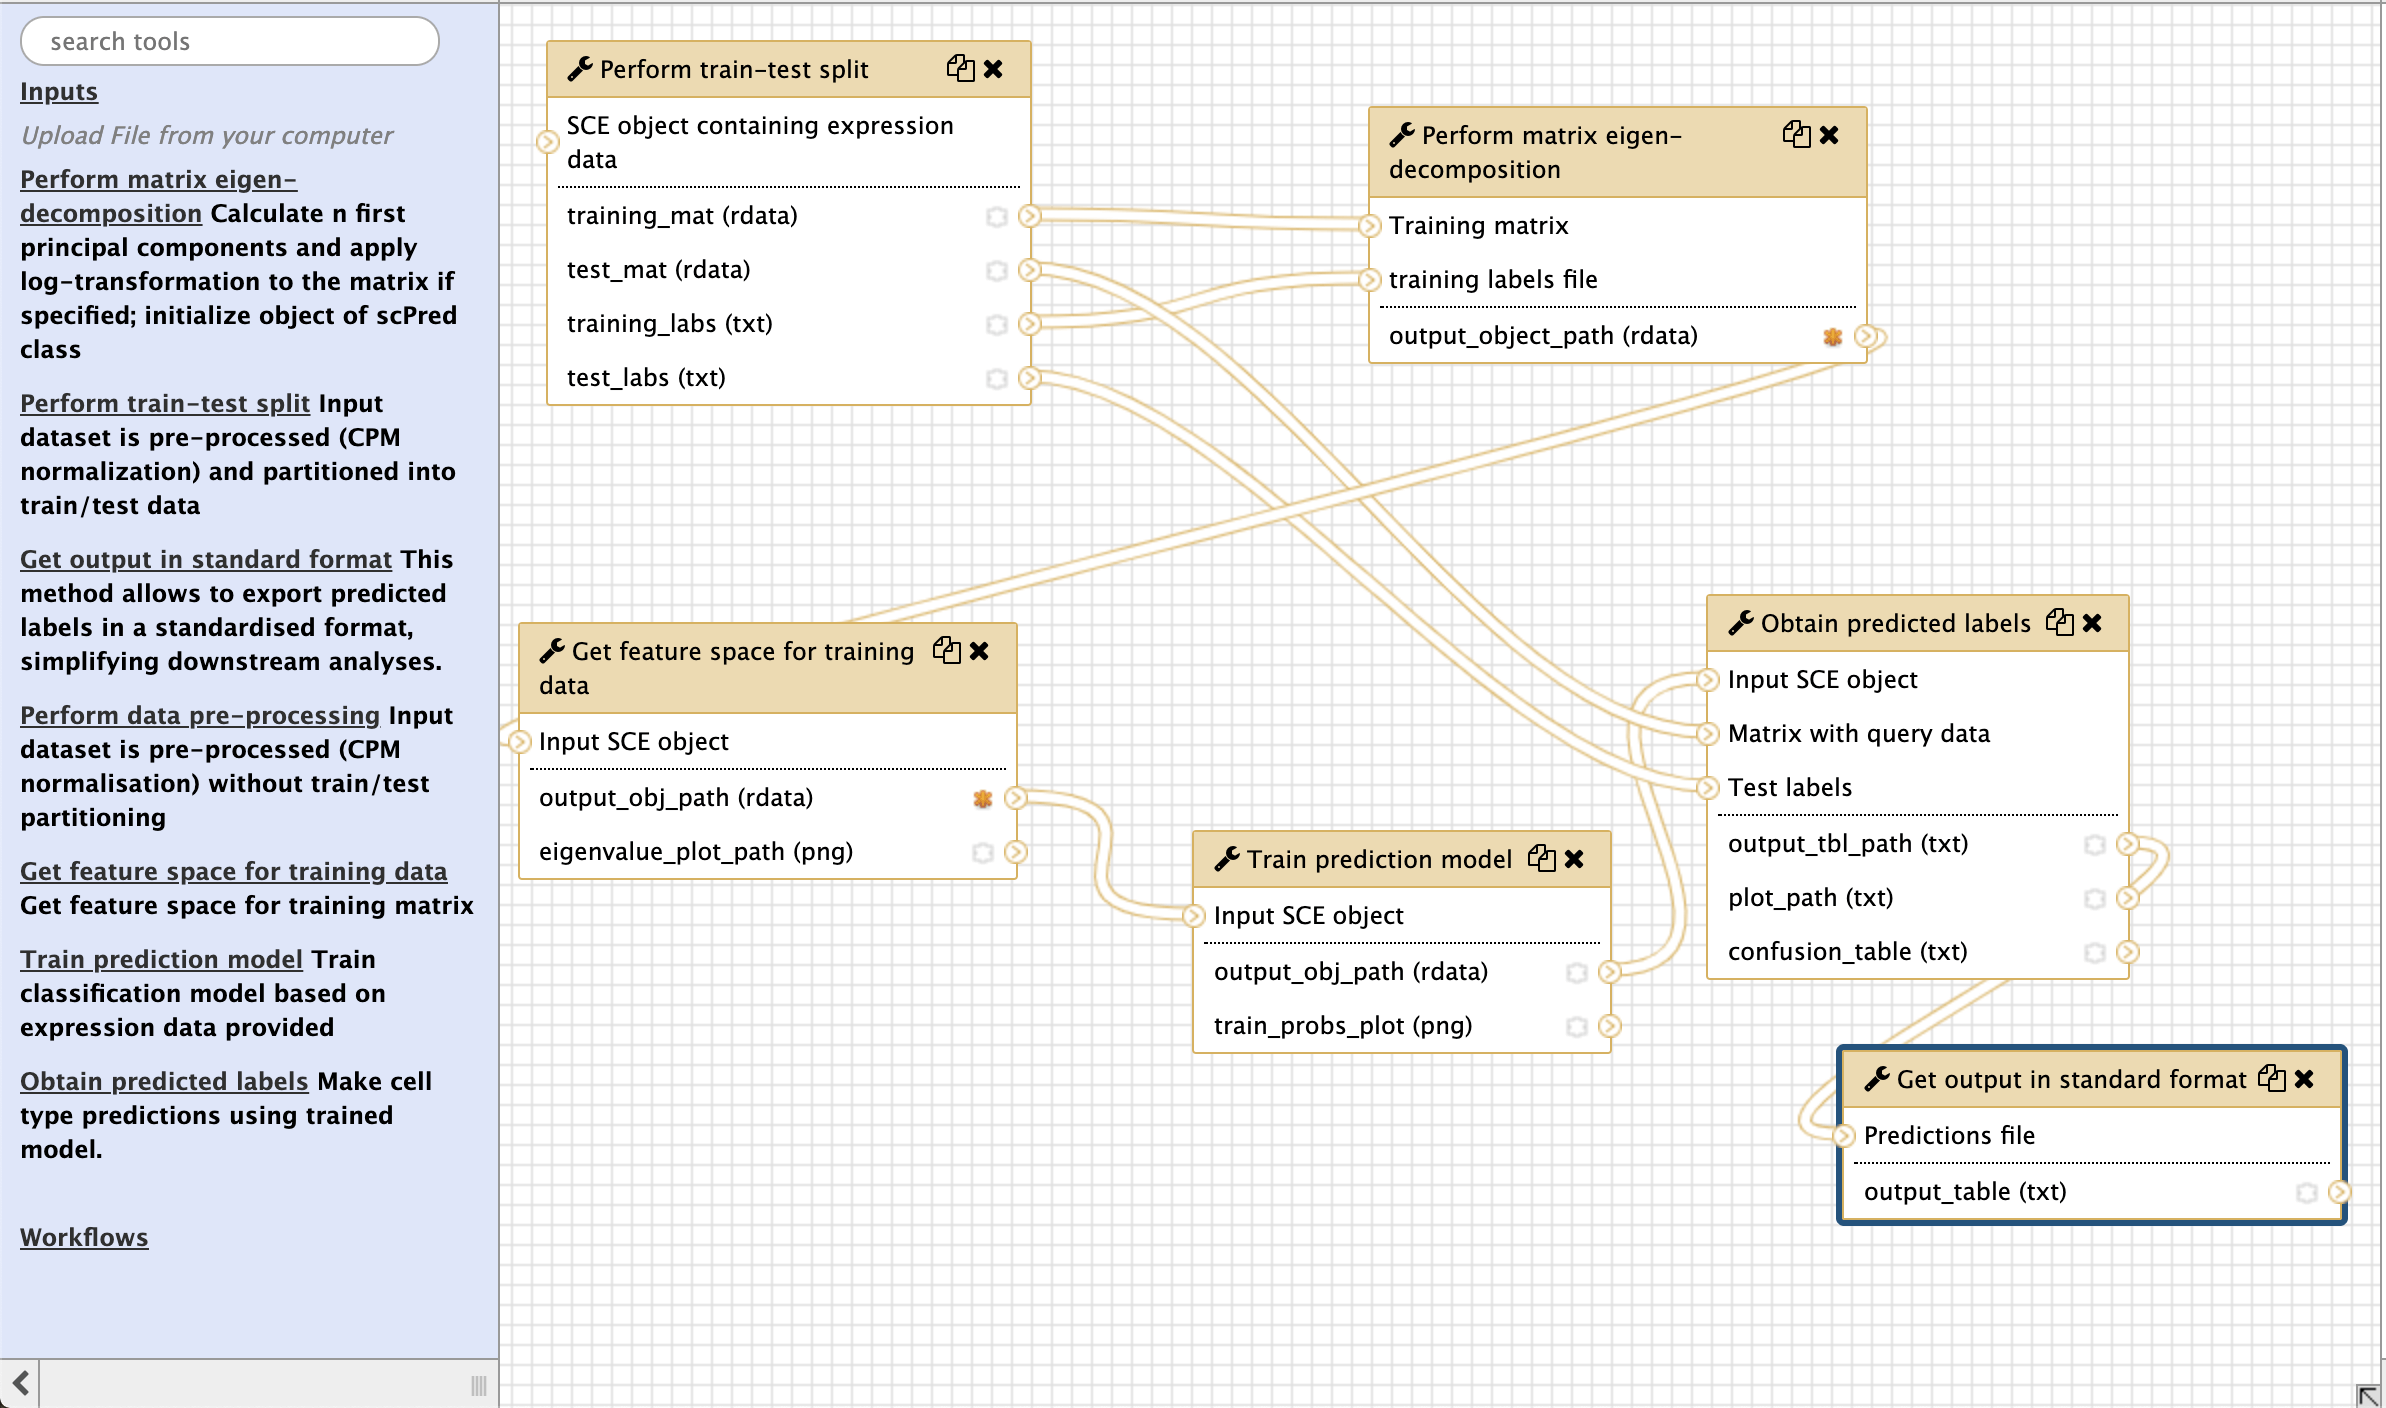Focus the search tools field
2386x1408 pixels.
coord(230,42)
